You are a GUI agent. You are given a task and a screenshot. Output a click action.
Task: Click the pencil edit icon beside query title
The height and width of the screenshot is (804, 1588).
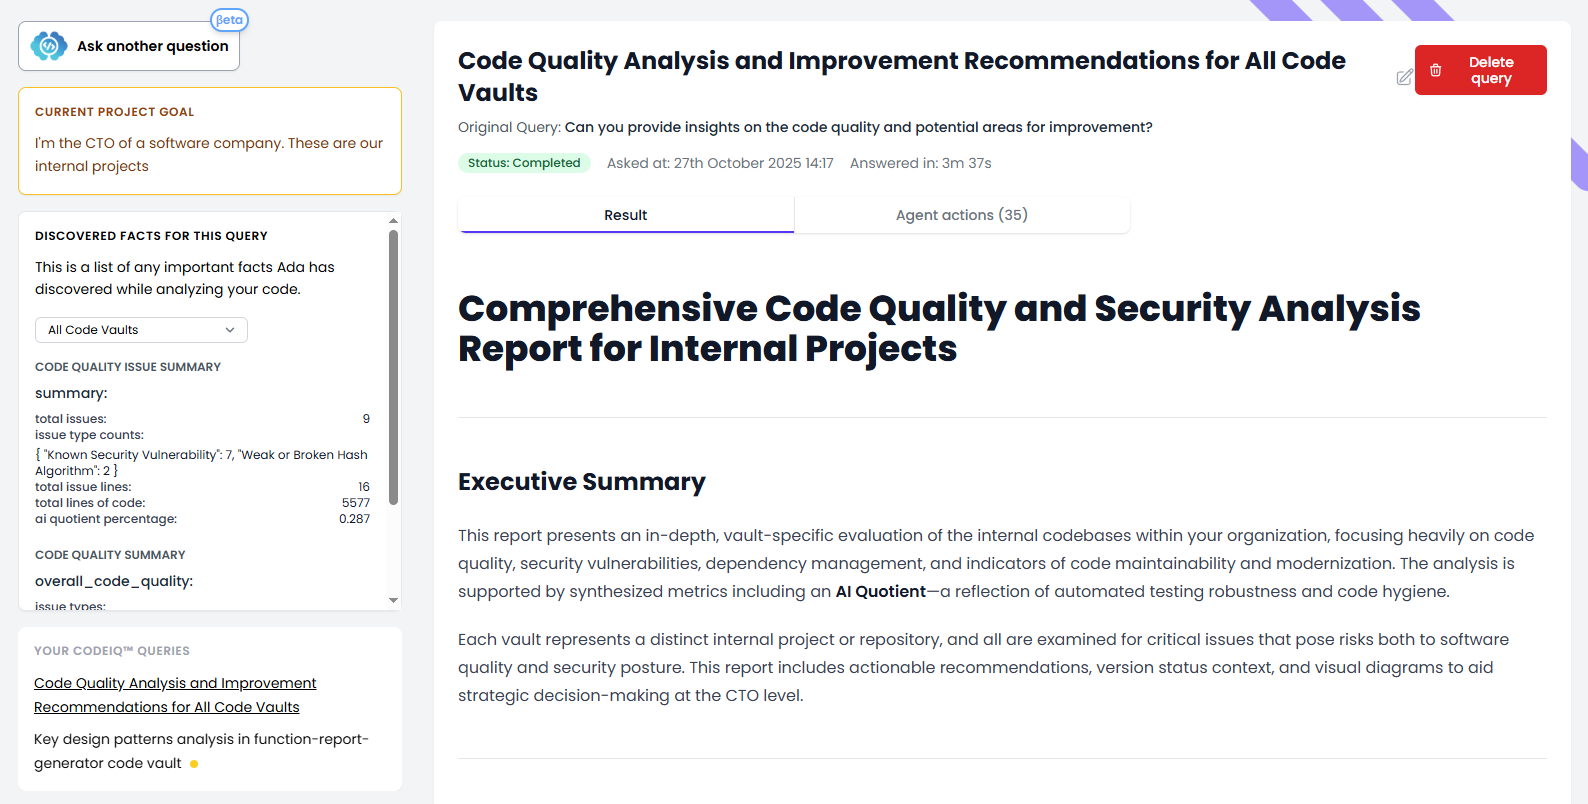click(x=1404, y=77)
